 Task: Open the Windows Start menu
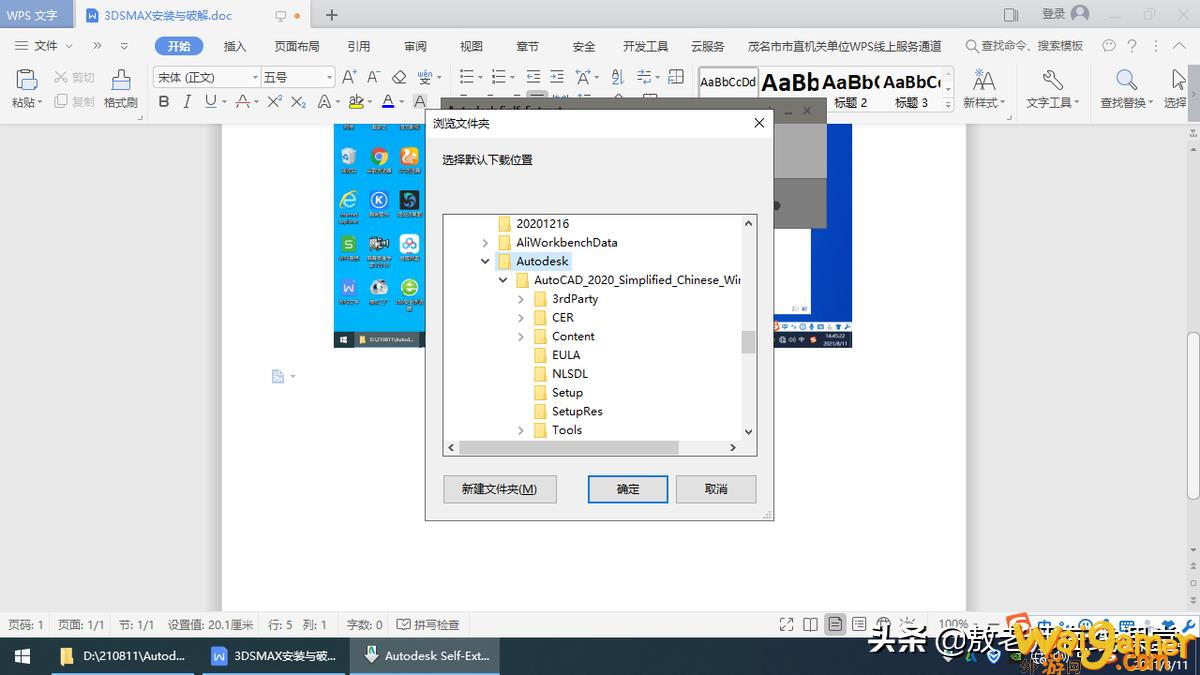21,656
